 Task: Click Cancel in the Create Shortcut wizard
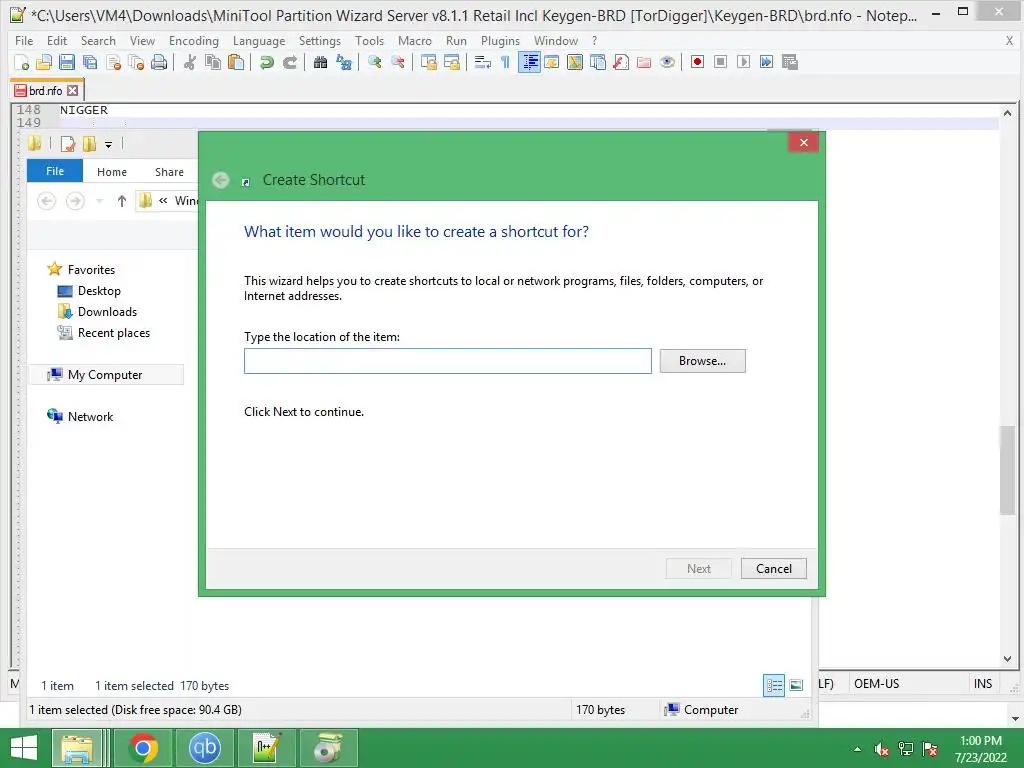tap(774, 569)
